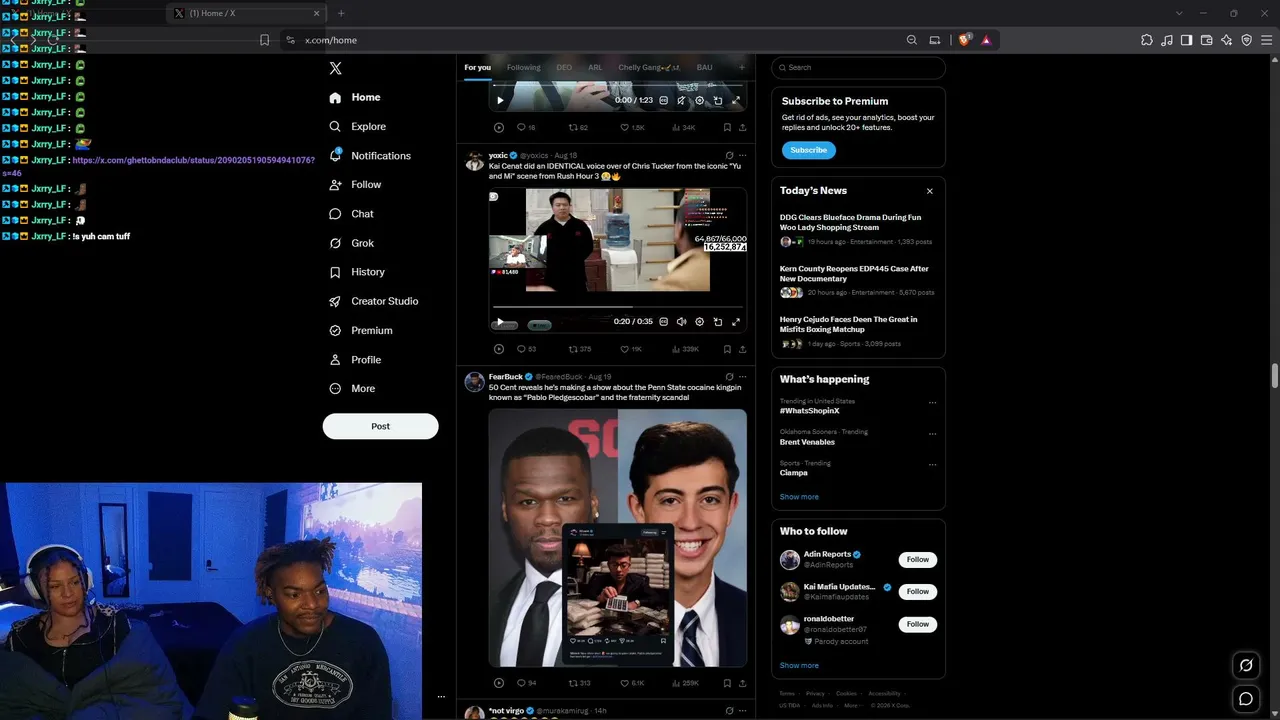Switch to the Following tab
1280x720 pixels.
pyautogui.click(x=523, y=68)
